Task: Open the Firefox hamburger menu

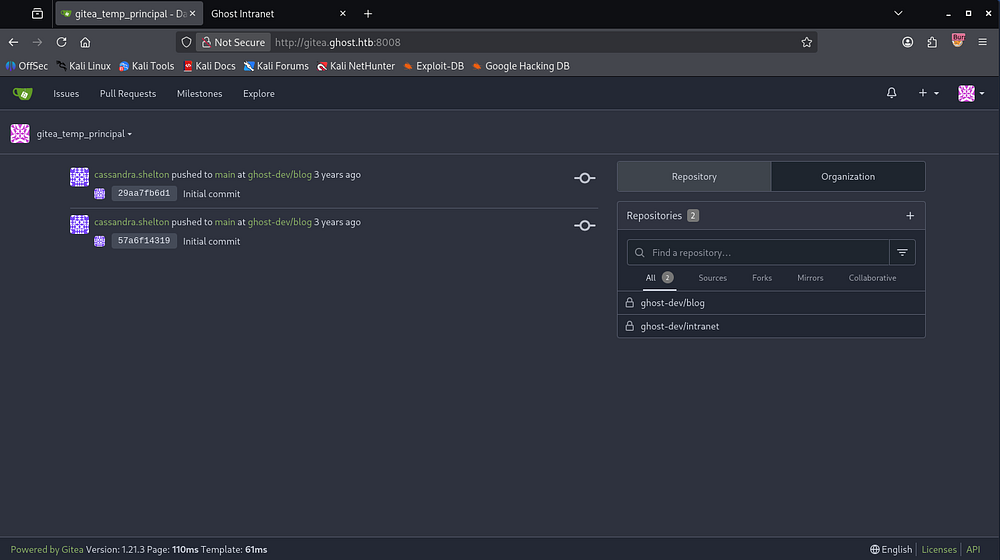Action: 982,42
